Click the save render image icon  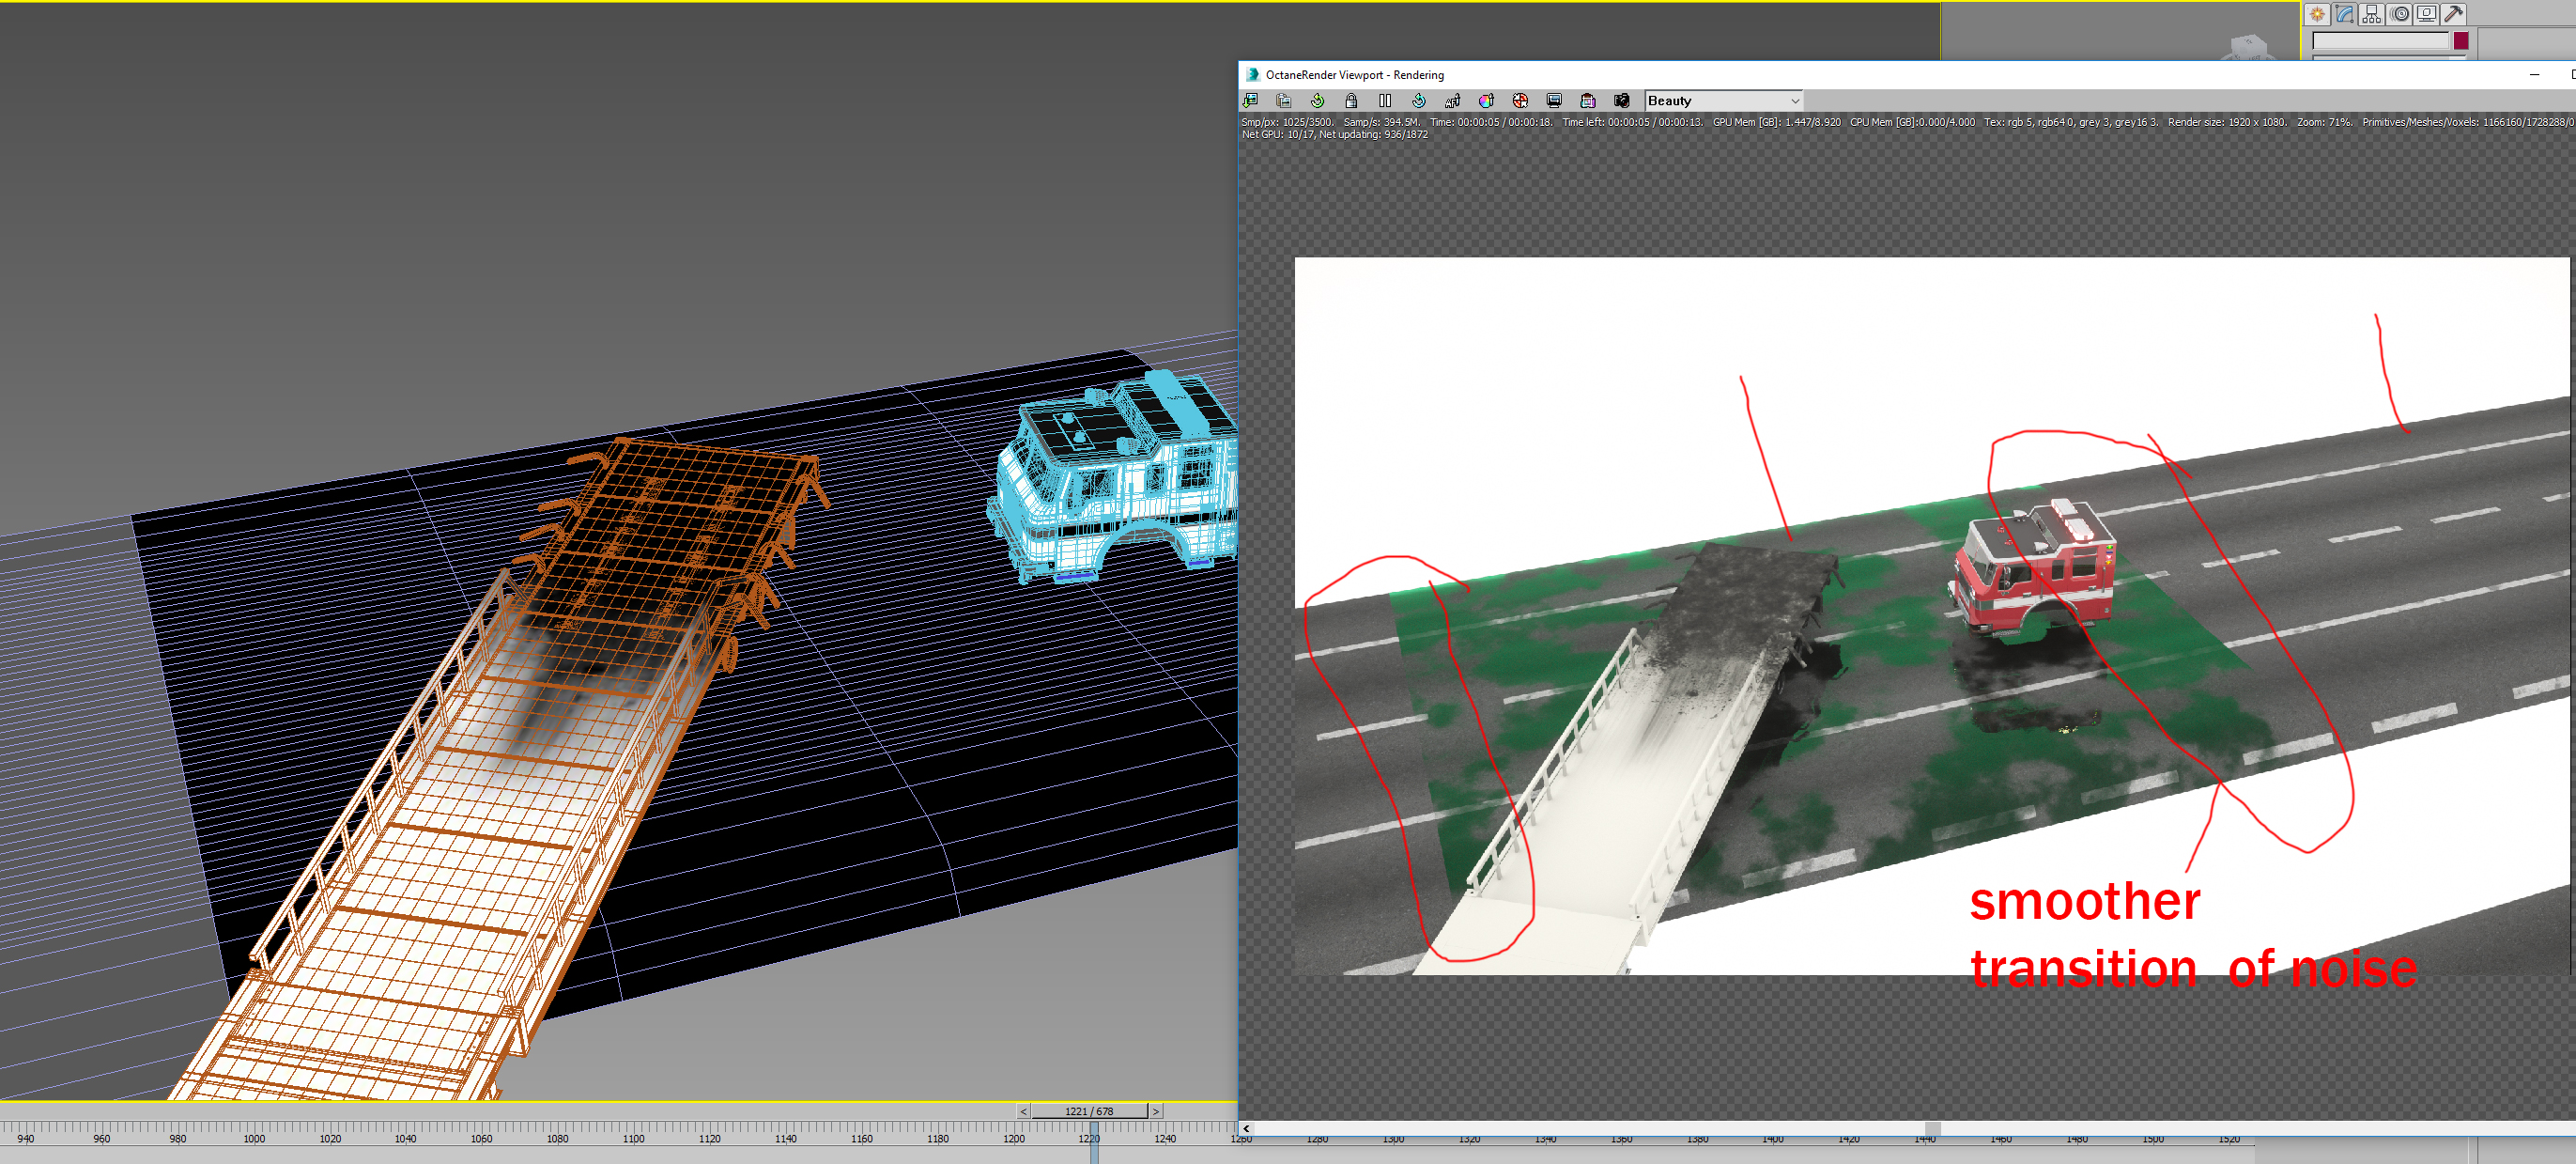(x=1250, y=101)
